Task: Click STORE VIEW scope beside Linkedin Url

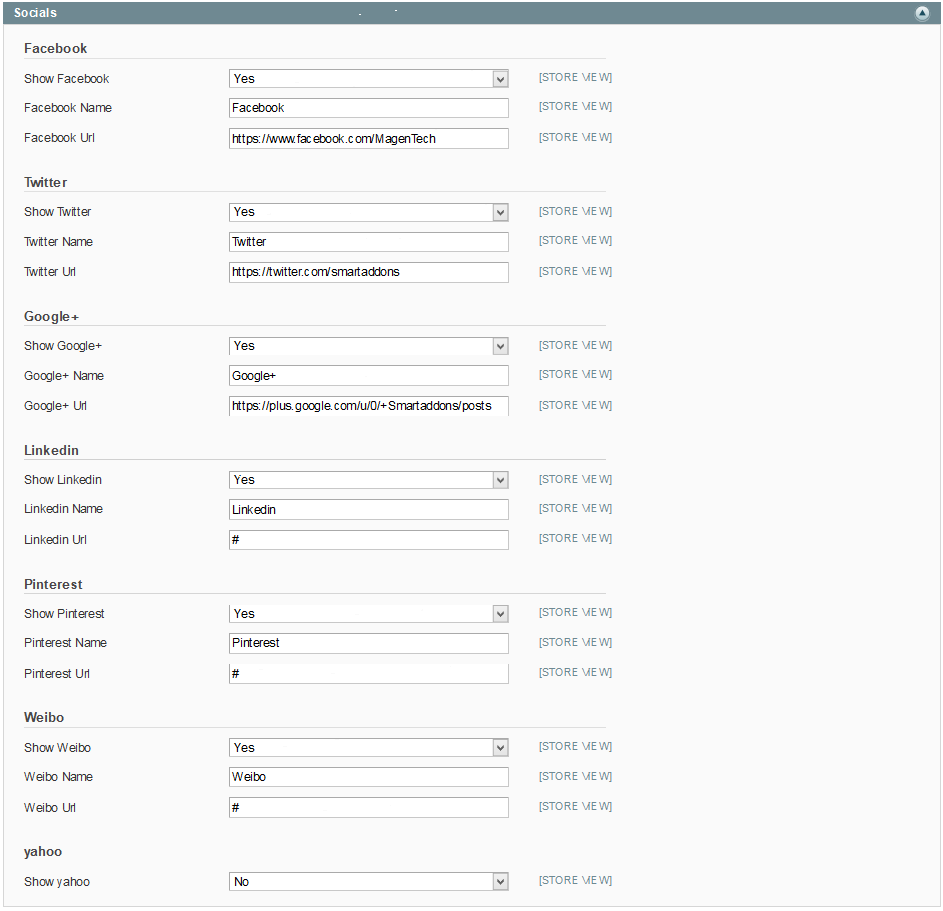Action: [576, 539]
